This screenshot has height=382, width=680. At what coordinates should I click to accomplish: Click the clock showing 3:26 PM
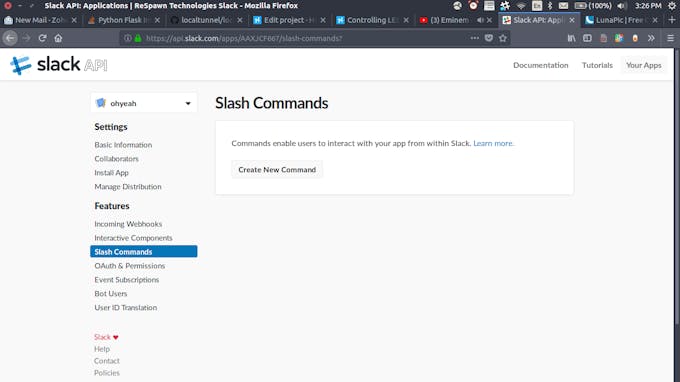[648, 6]
